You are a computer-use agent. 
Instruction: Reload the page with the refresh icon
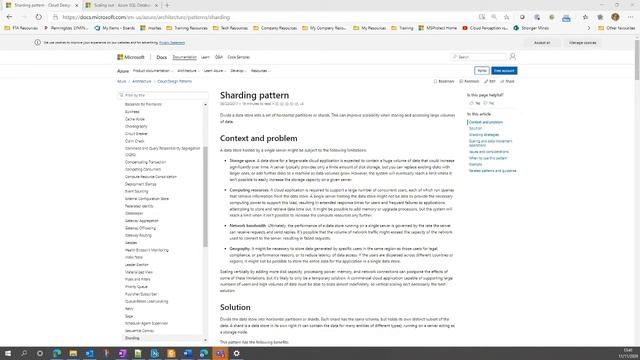click(x=38, y=17)
